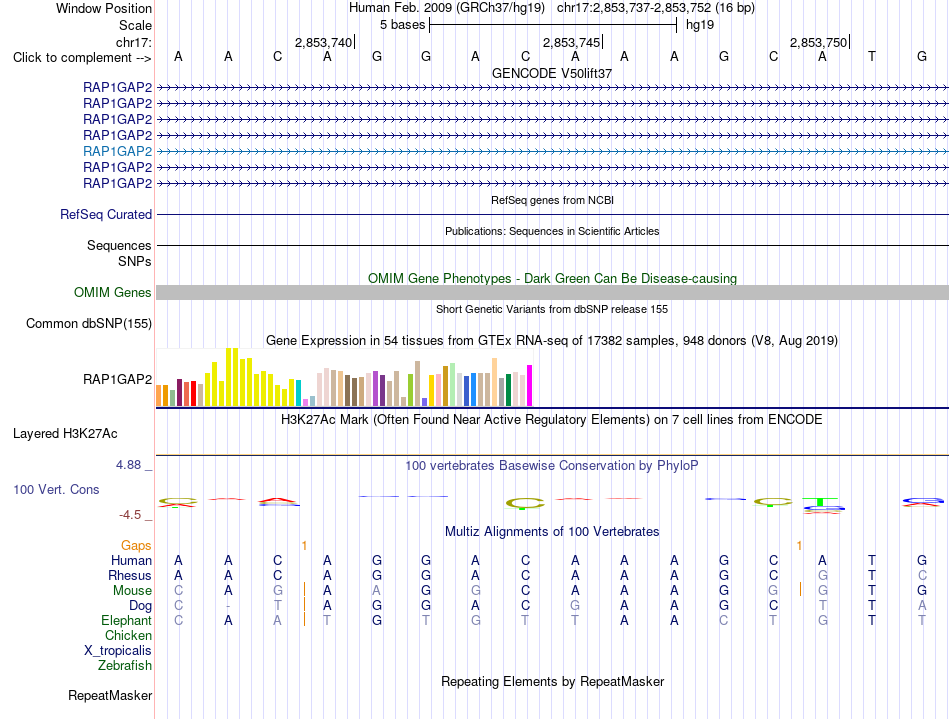
Task: Click the RepeatMasker track label
Action: [110, 695]
